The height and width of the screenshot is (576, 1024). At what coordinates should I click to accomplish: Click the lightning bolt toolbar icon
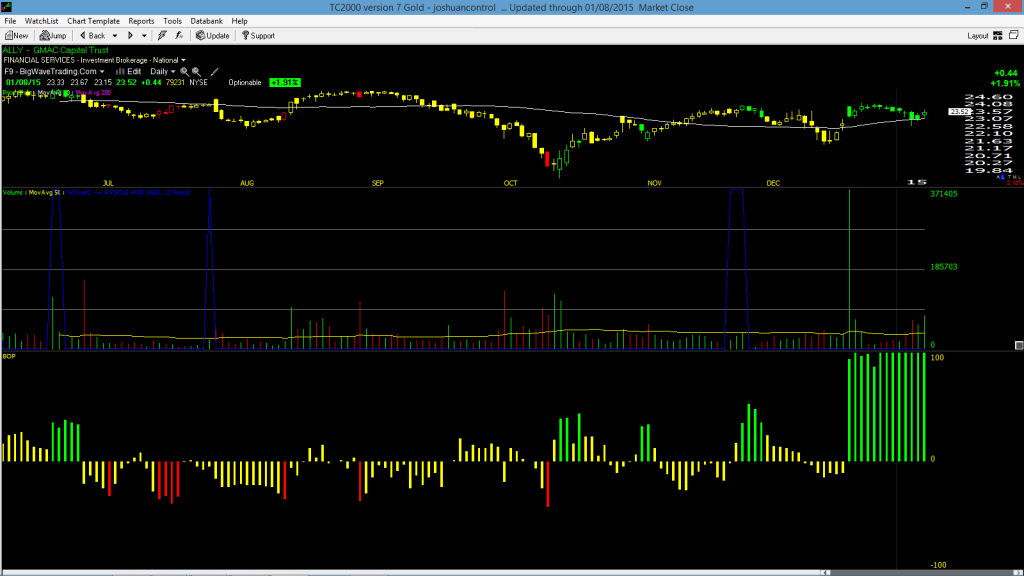click(x=162, y=36)
